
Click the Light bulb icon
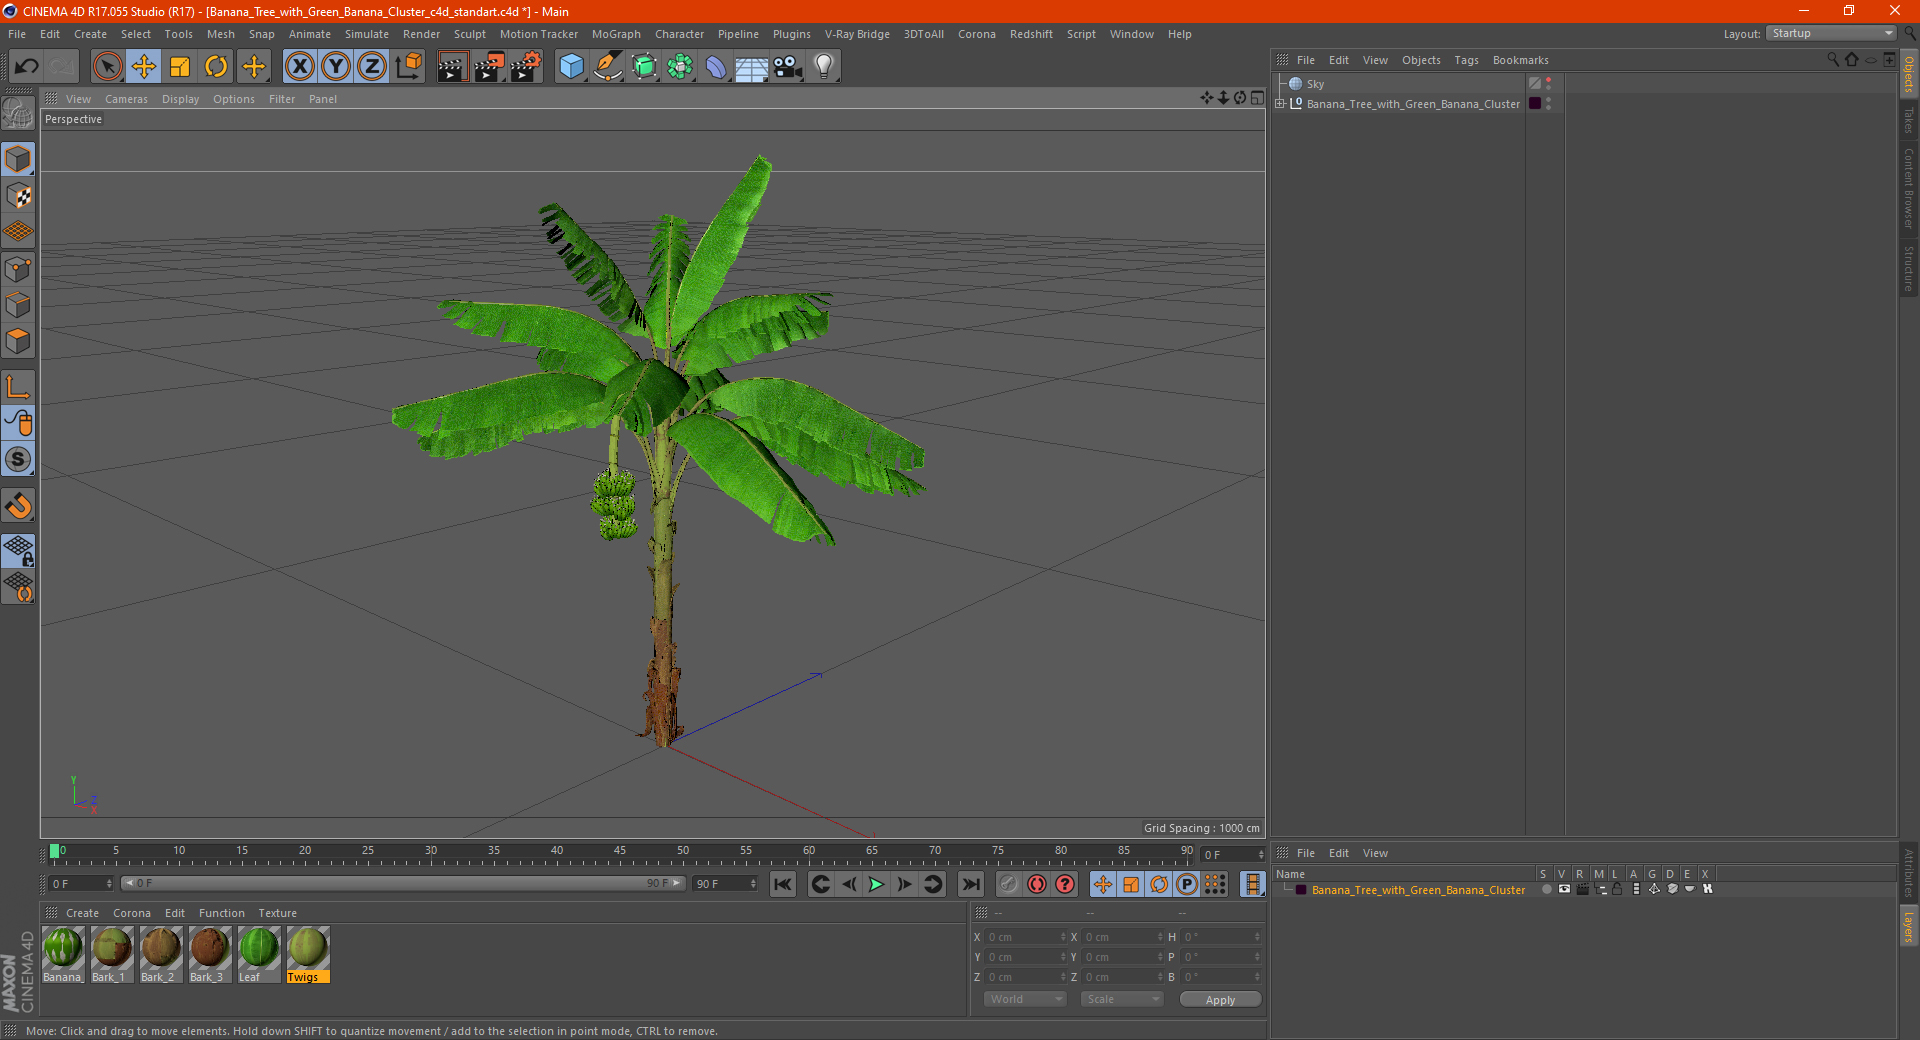pyautogui.click(x=823, y=67)
